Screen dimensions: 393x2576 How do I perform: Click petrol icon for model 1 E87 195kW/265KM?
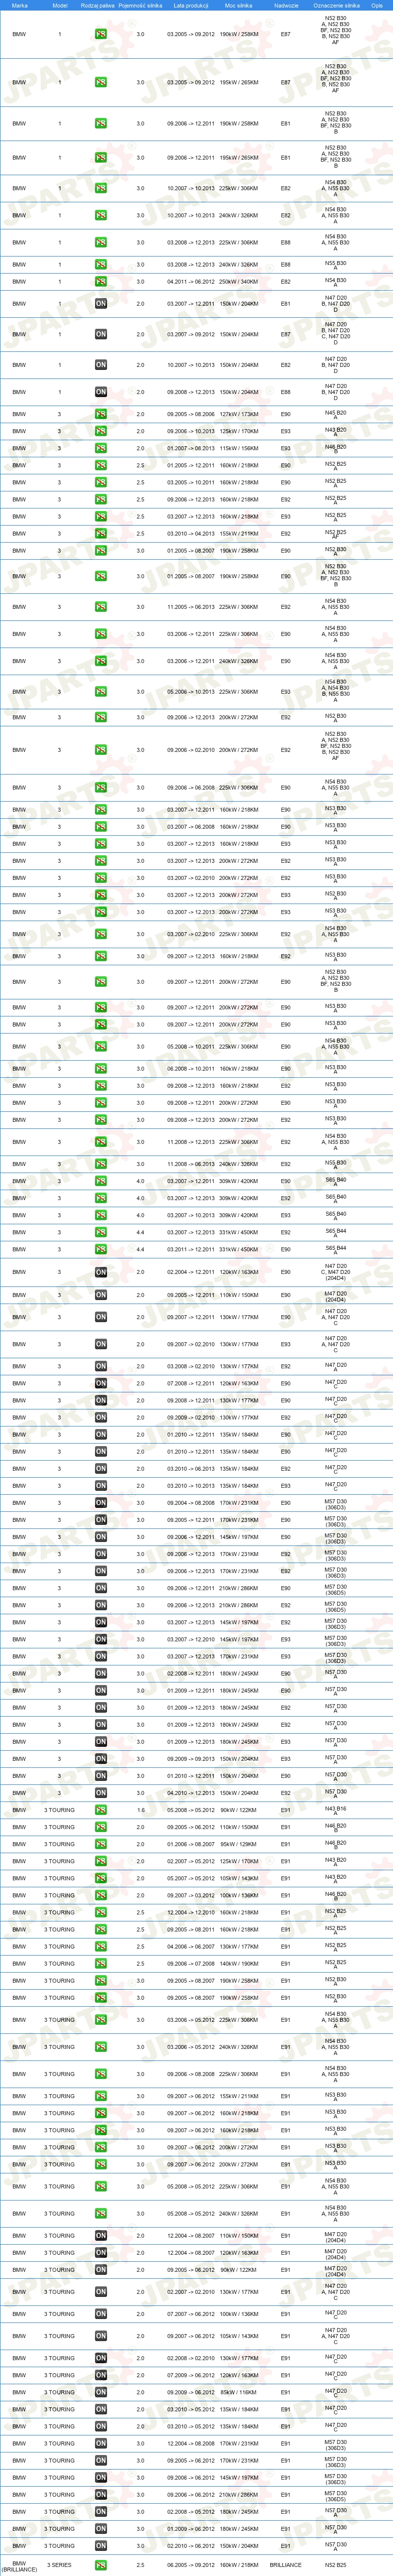coord(101,83)
